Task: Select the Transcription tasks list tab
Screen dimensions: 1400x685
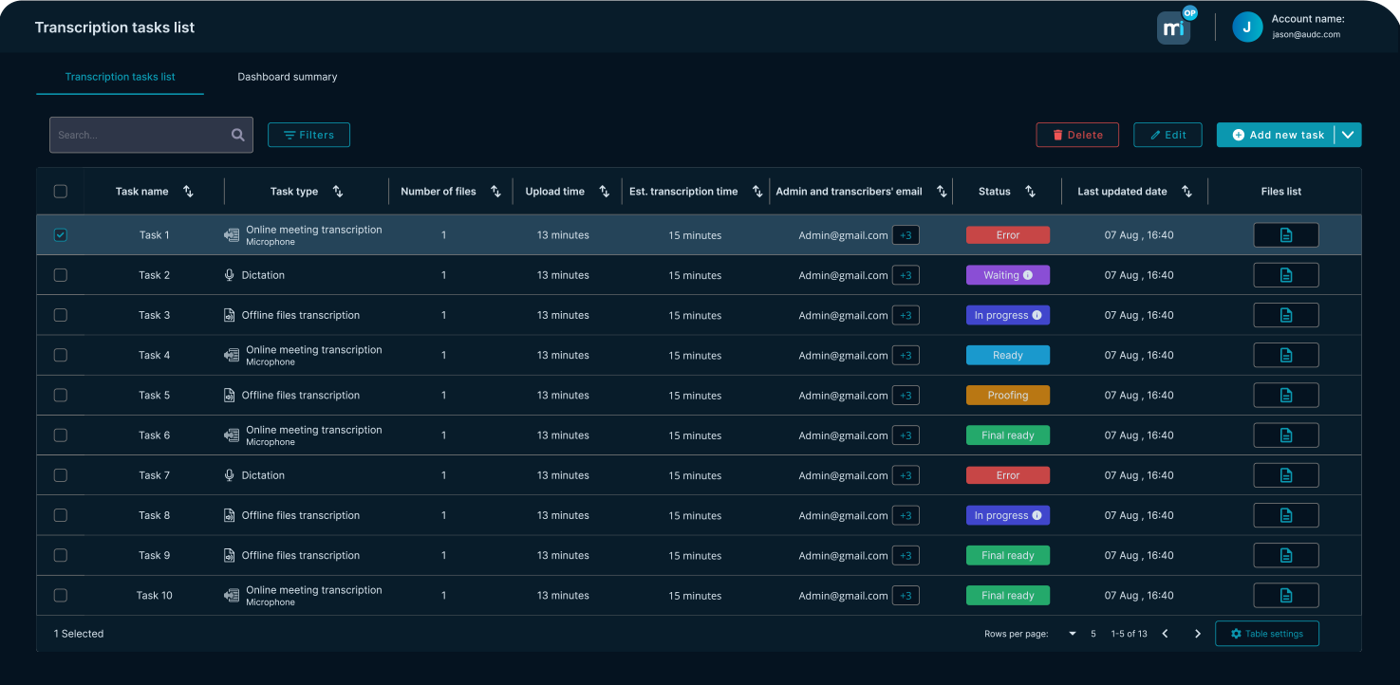Action: pyautogui.click(x=120, y=77)
